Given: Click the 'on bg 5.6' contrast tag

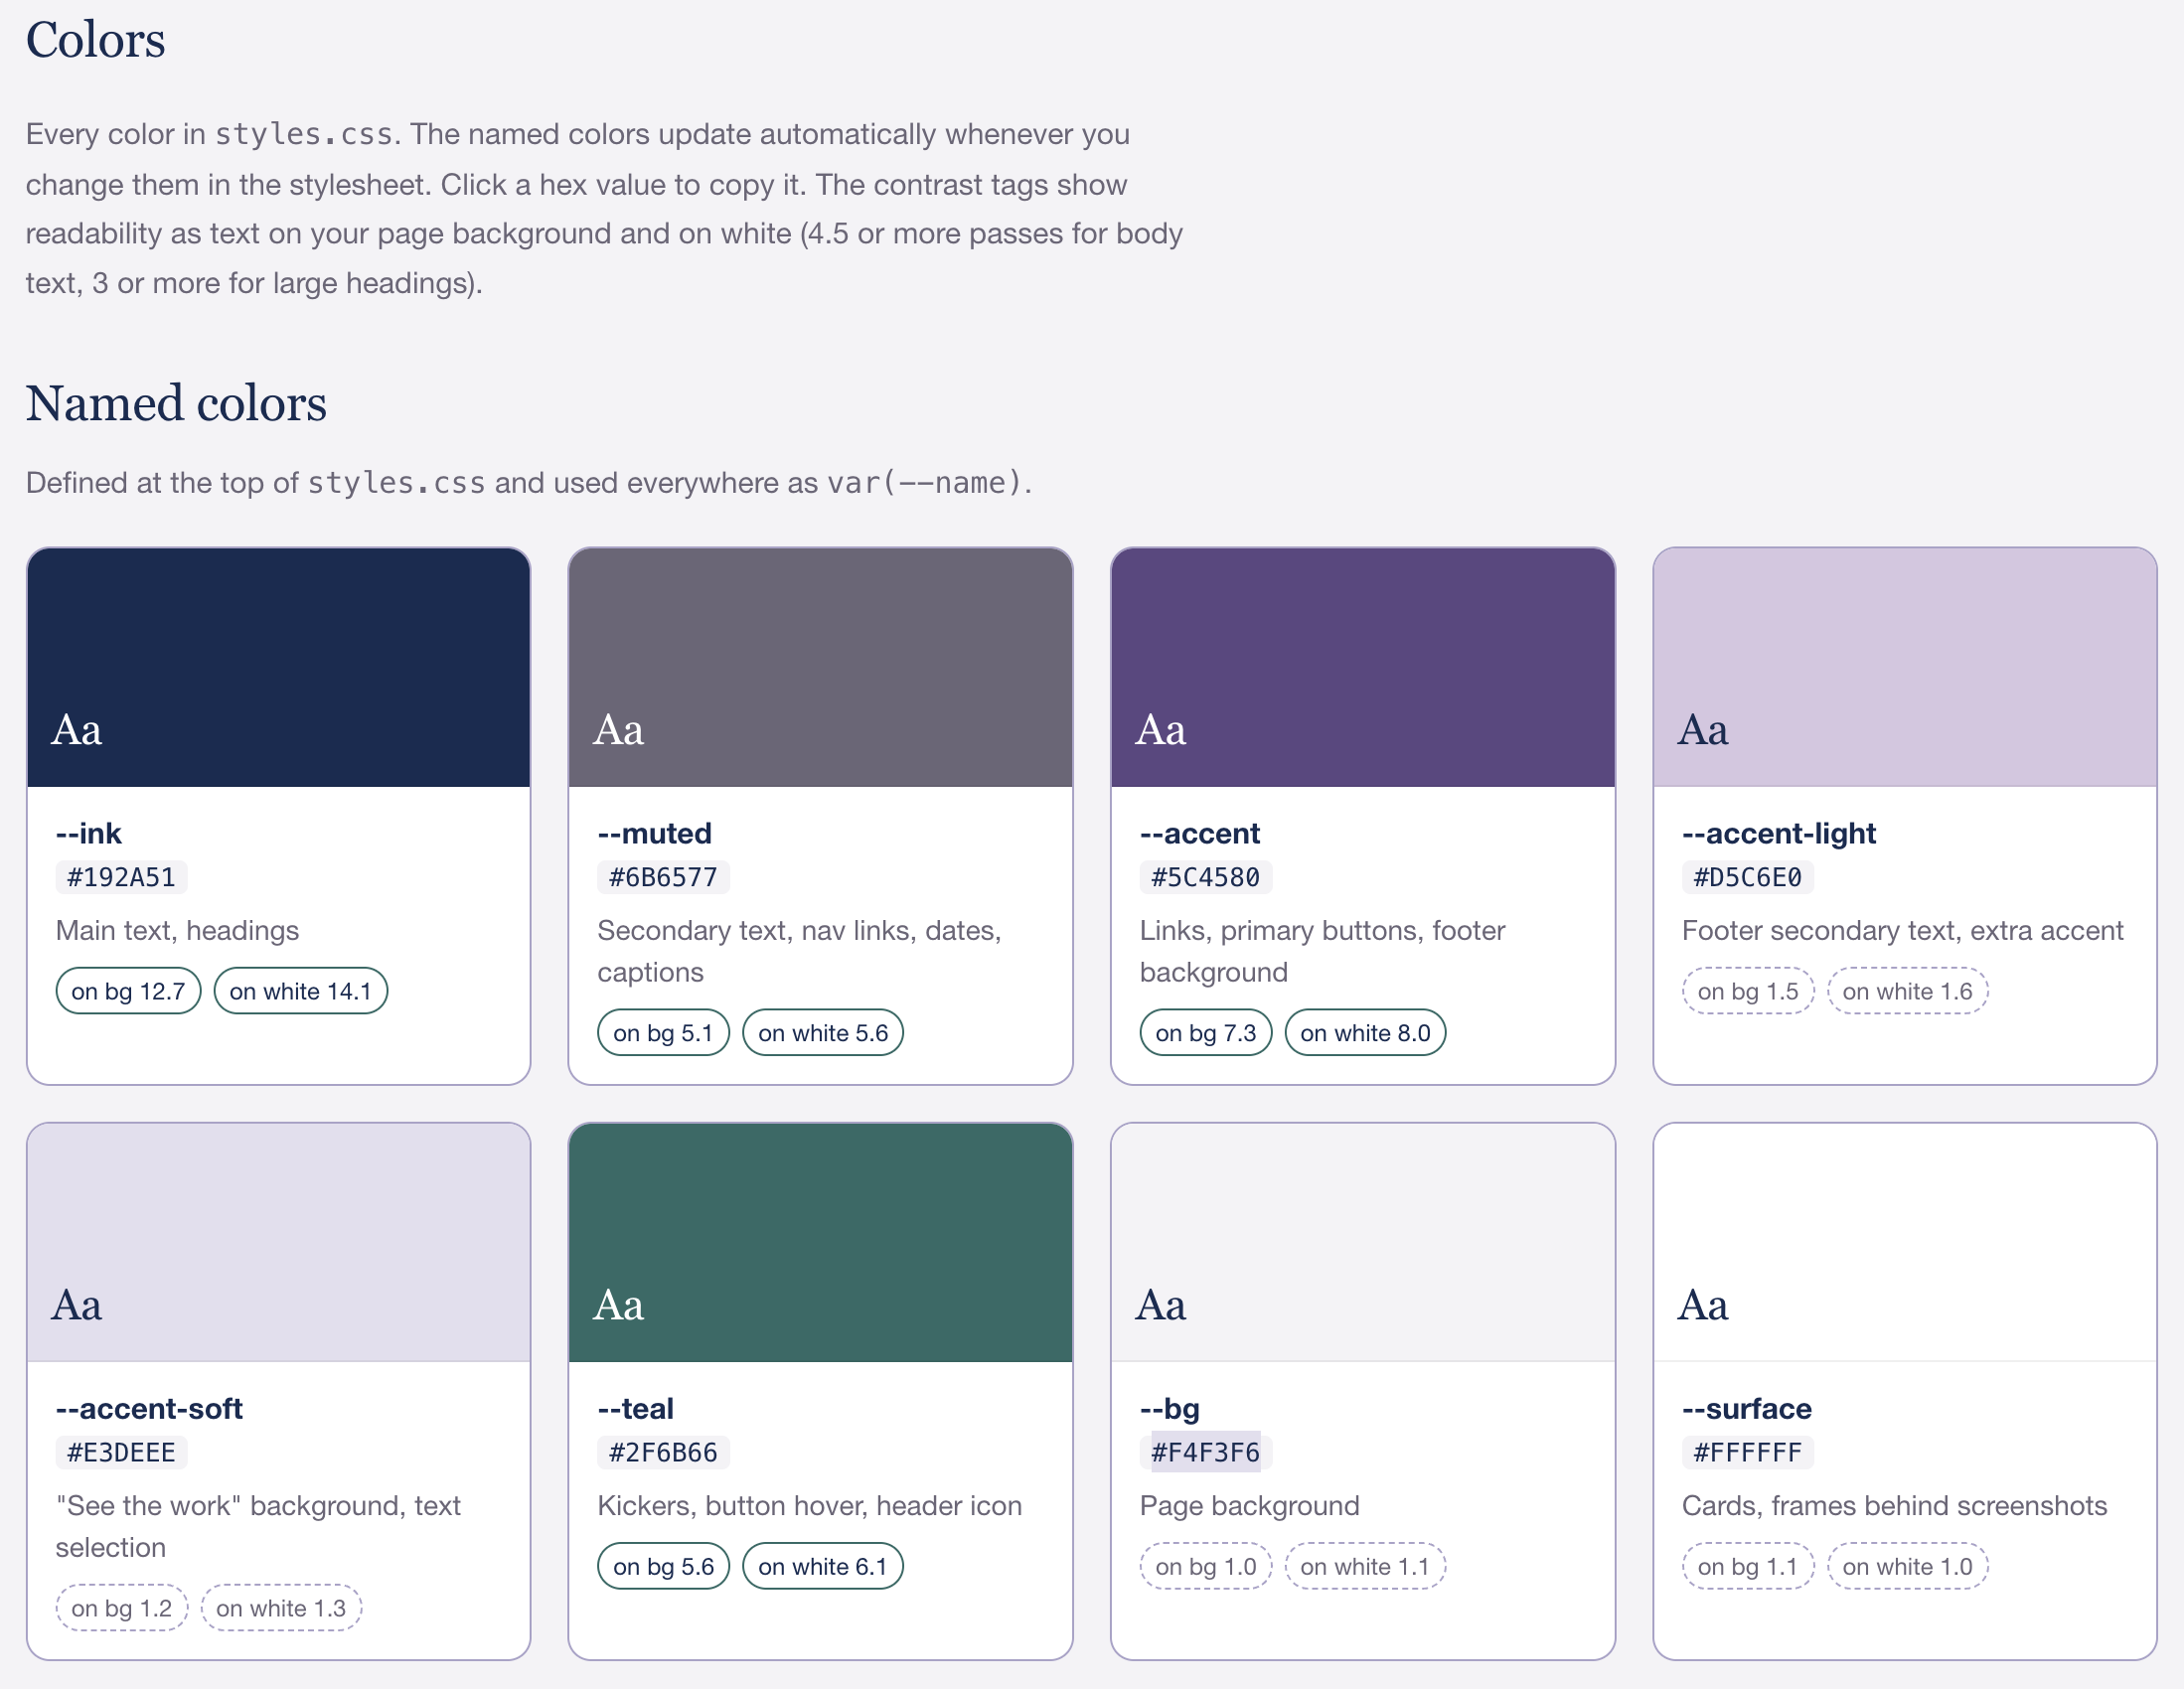Looking at the screenshot, I should pyautogui.click(x=663, y=1566).
